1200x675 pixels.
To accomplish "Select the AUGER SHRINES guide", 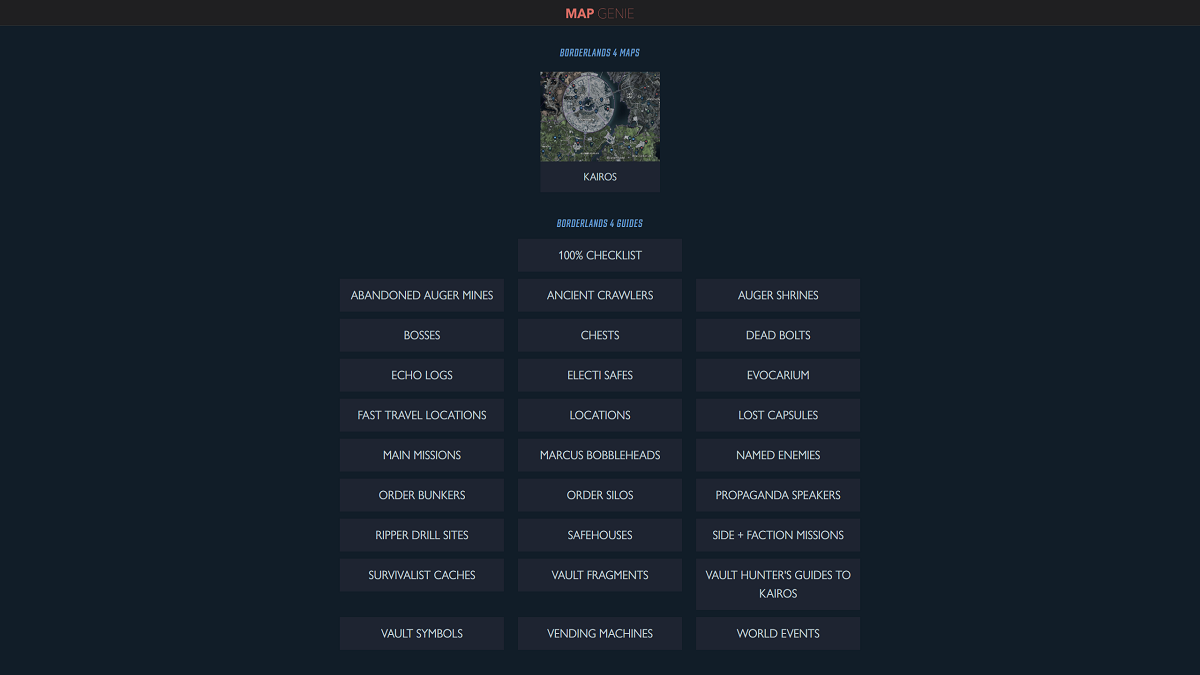I will point(777,295).
